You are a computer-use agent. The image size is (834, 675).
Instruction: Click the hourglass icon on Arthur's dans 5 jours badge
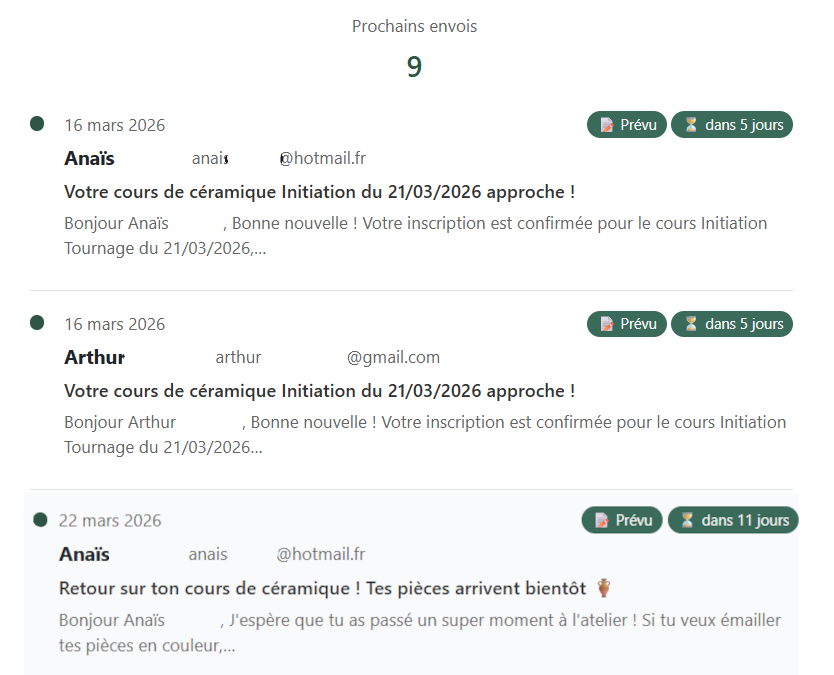(692, 323)
